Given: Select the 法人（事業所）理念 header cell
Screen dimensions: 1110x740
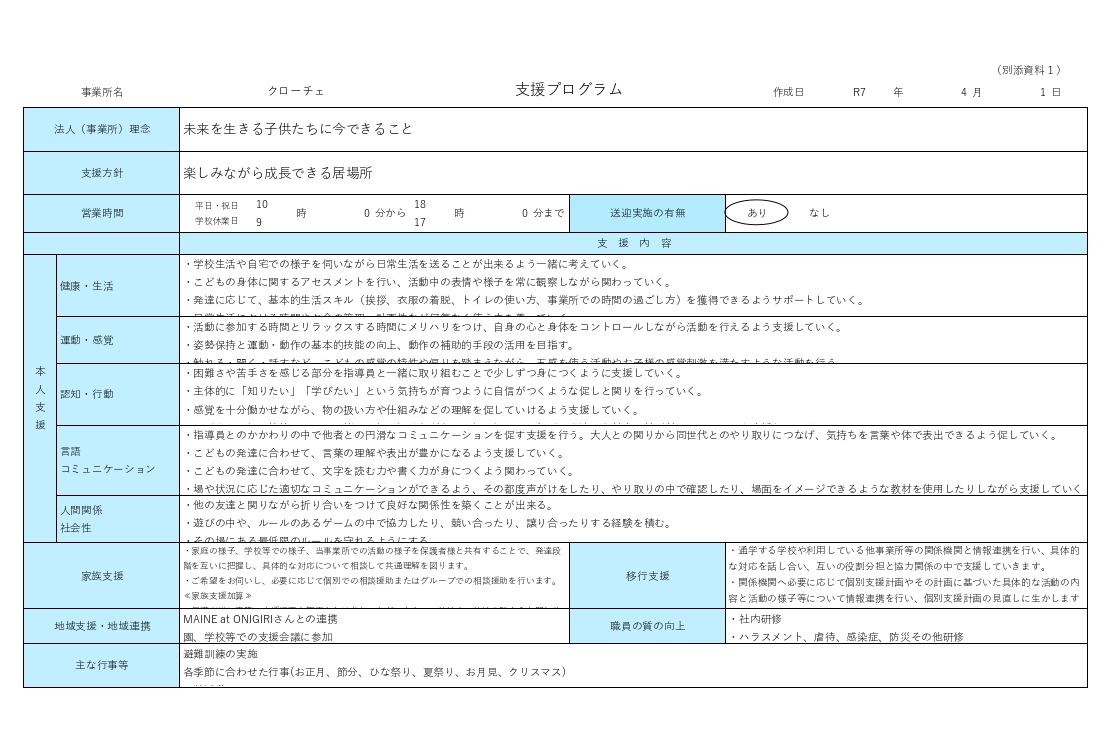Looking at the screenshot, I should 102,130.
